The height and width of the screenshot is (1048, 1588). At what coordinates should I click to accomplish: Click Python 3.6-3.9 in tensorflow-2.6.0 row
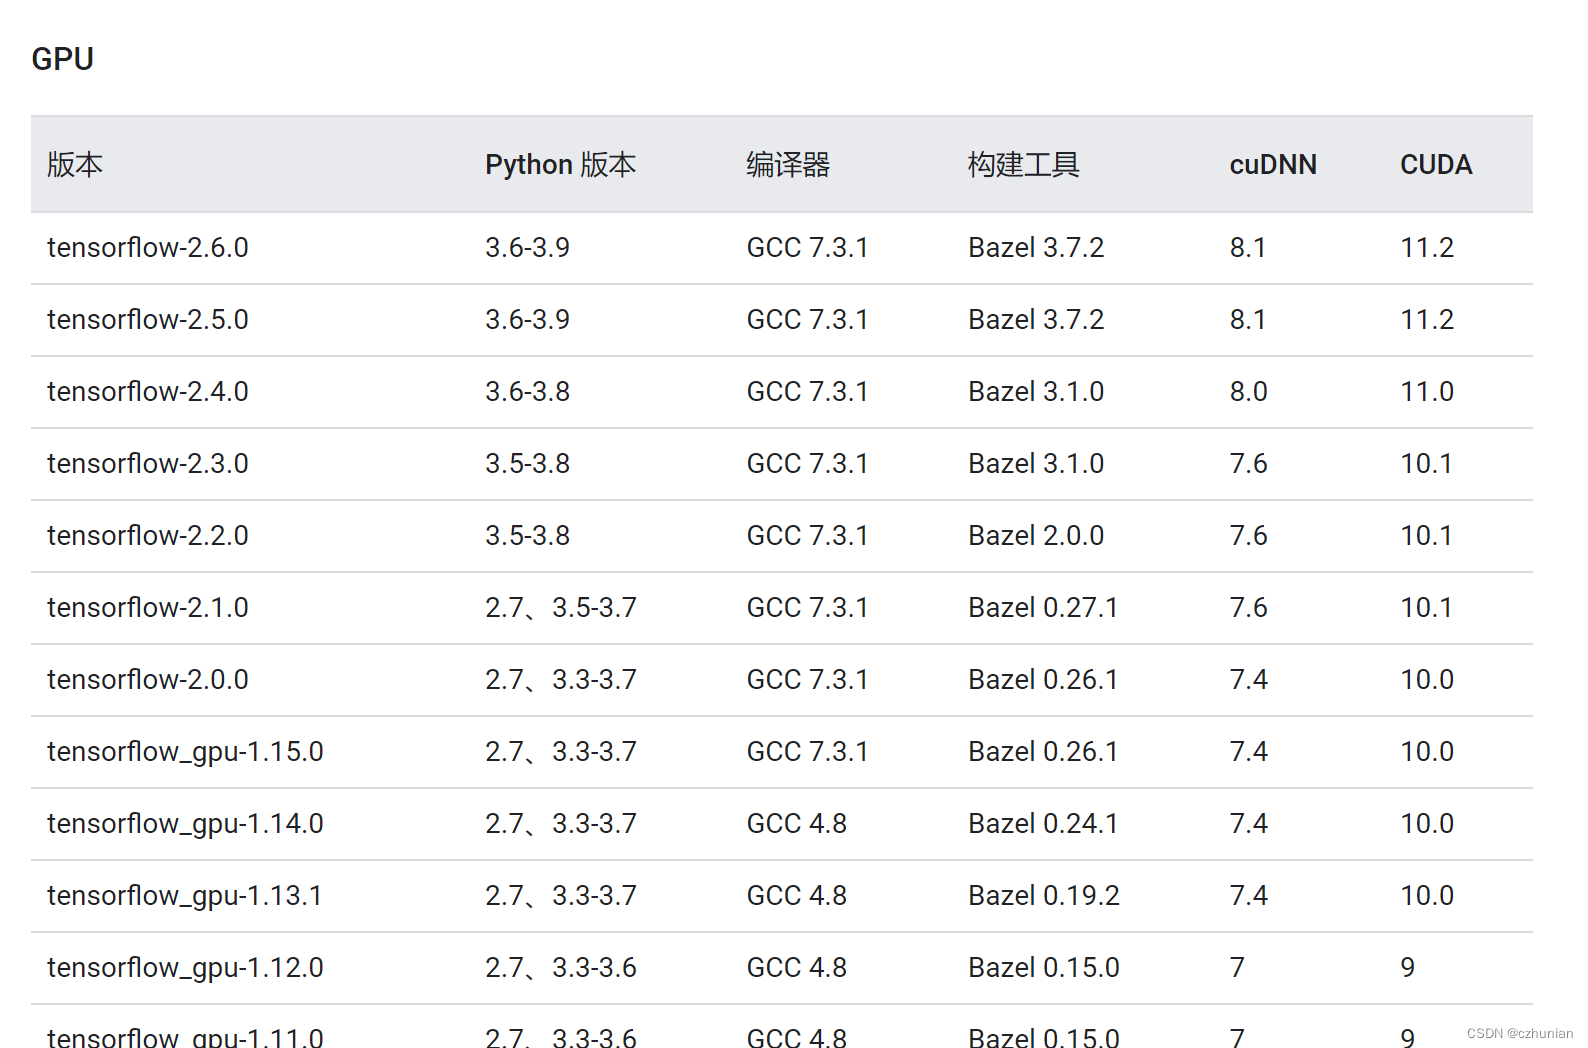point(527,247)
